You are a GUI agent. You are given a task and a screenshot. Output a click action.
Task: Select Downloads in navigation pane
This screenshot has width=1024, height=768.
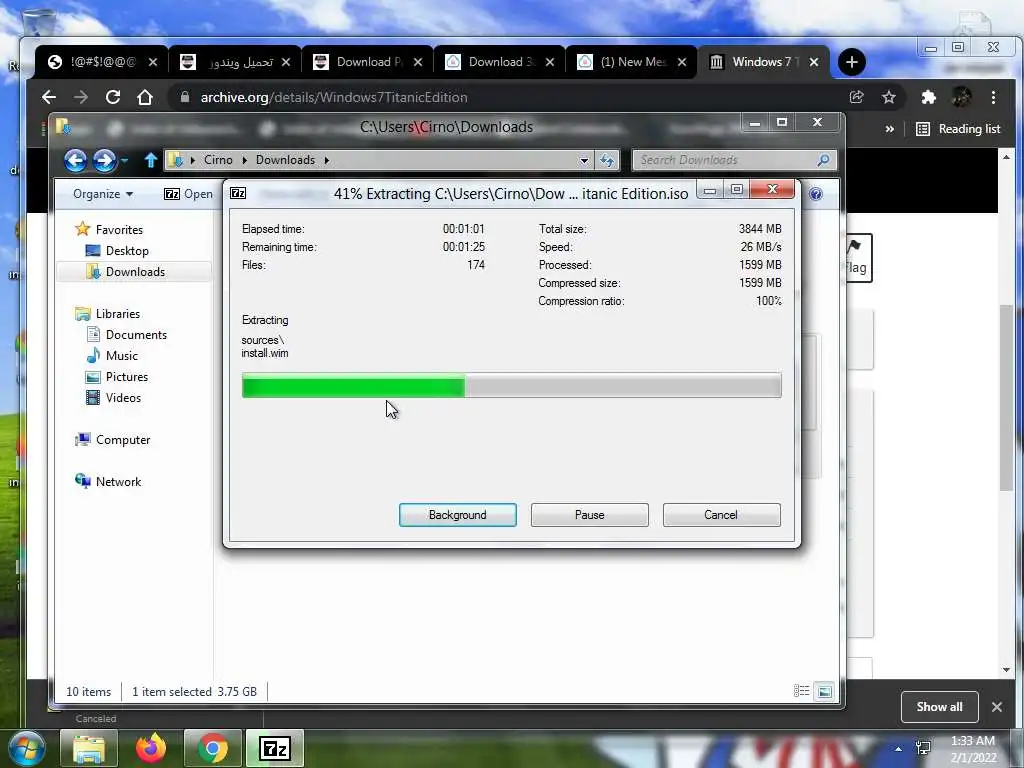pos(135,272)
